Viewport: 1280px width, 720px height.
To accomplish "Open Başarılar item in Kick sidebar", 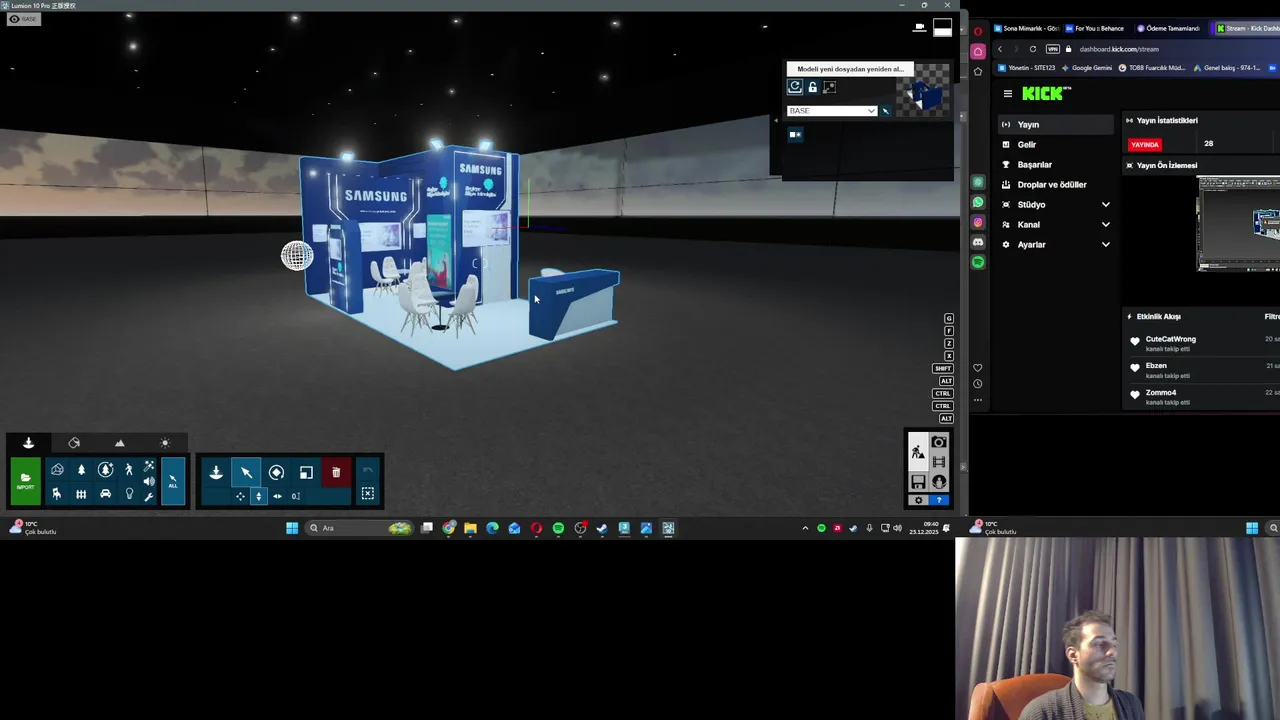I will pyautogui.click(x=1057, y=165).
